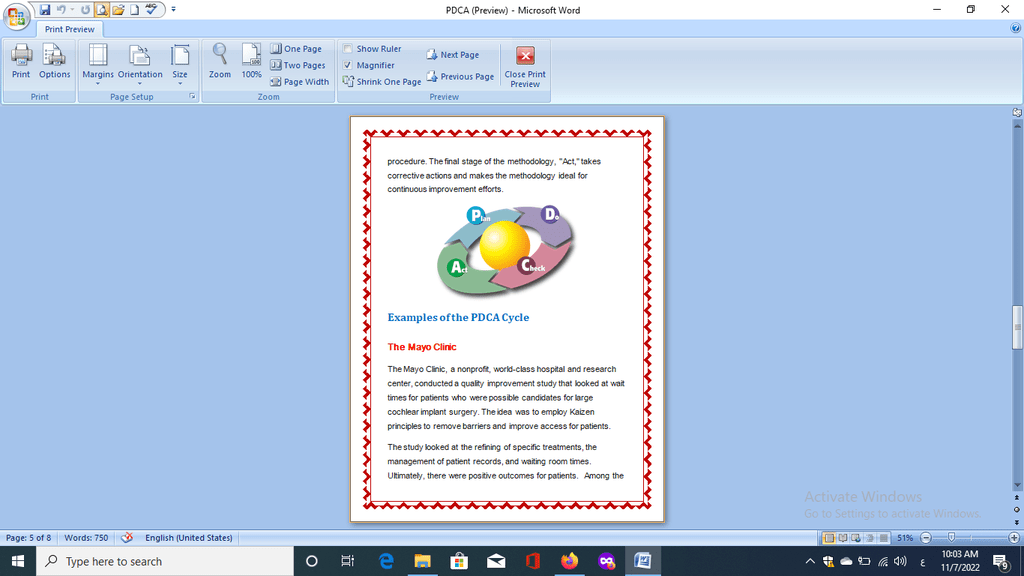Show Two Pages view
The width and height of the screenshot is (1024, 576).
click(x=298, y=65)
